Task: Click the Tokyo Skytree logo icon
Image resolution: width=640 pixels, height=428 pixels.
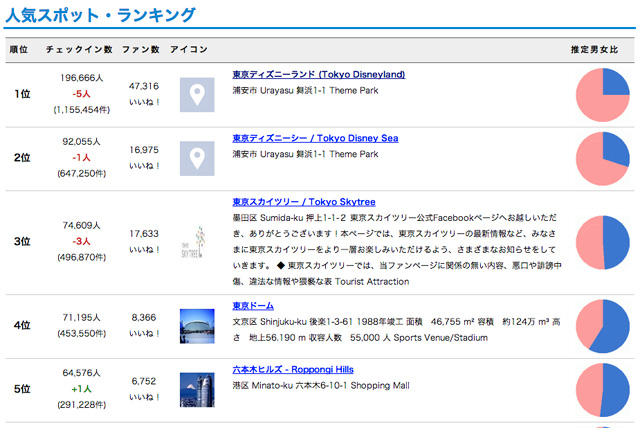Action: coord(194,242)
